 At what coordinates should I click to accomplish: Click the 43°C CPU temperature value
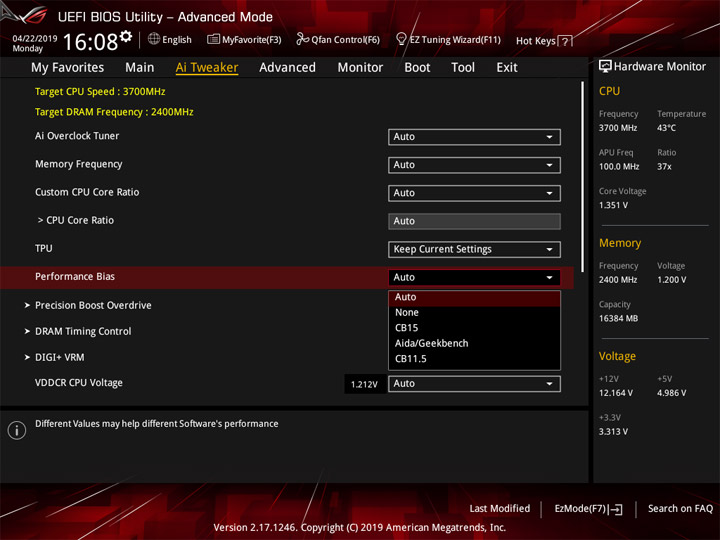[x=666, y=128]
